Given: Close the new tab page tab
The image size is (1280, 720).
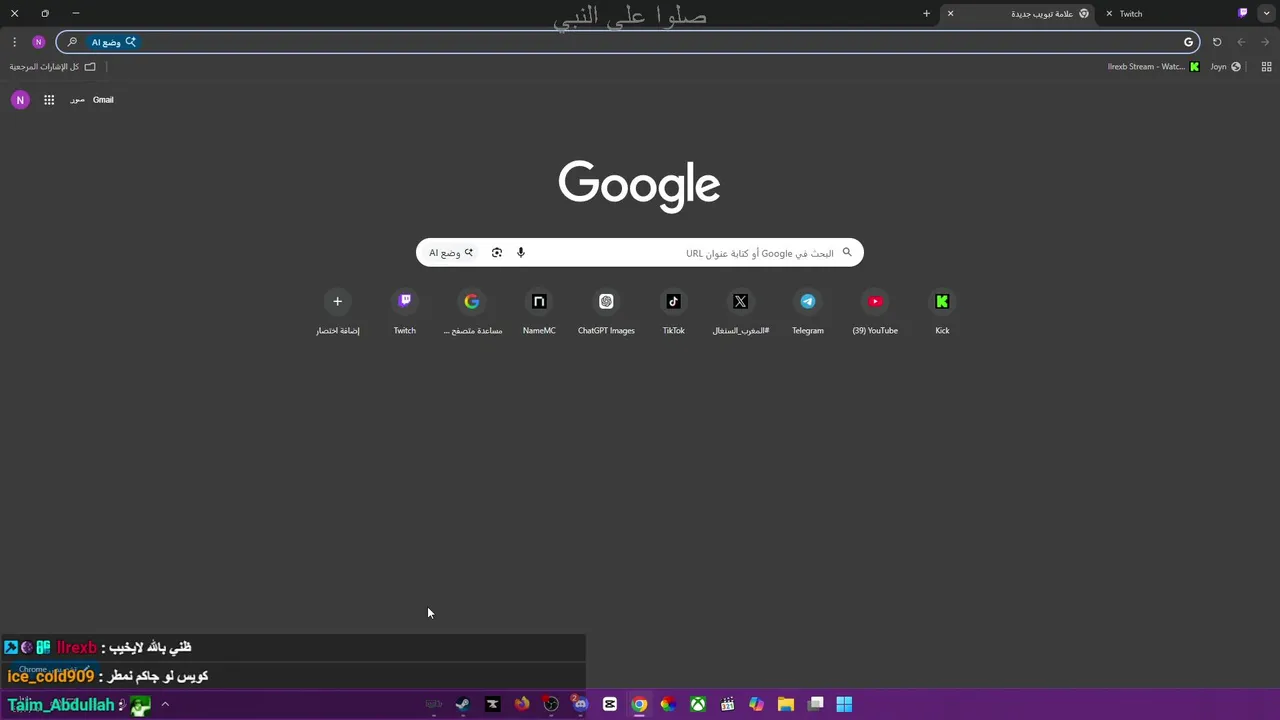Looking at the screenshot, I should pyautogui.click(x=950, y=14).
